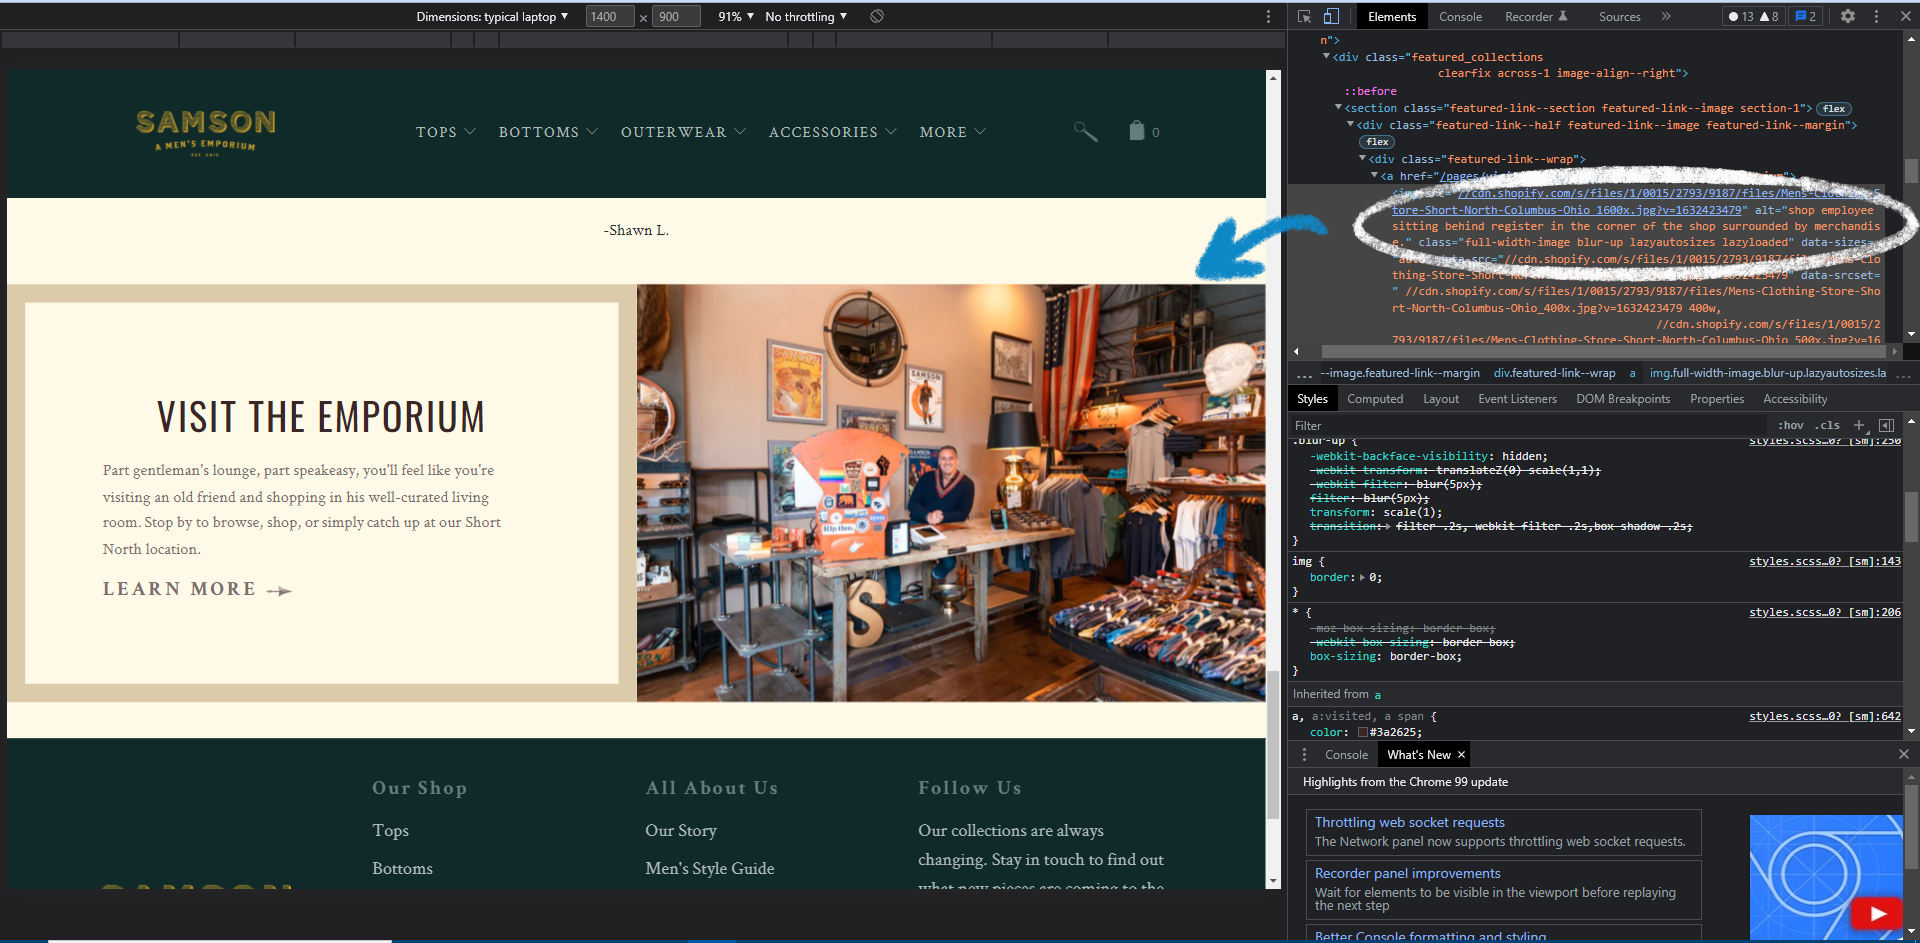Image resolution: width=1920 pixels, height=943 pixels.
Task: Collapse the featured-link--section section node
Action: (x=1338, y=108)
